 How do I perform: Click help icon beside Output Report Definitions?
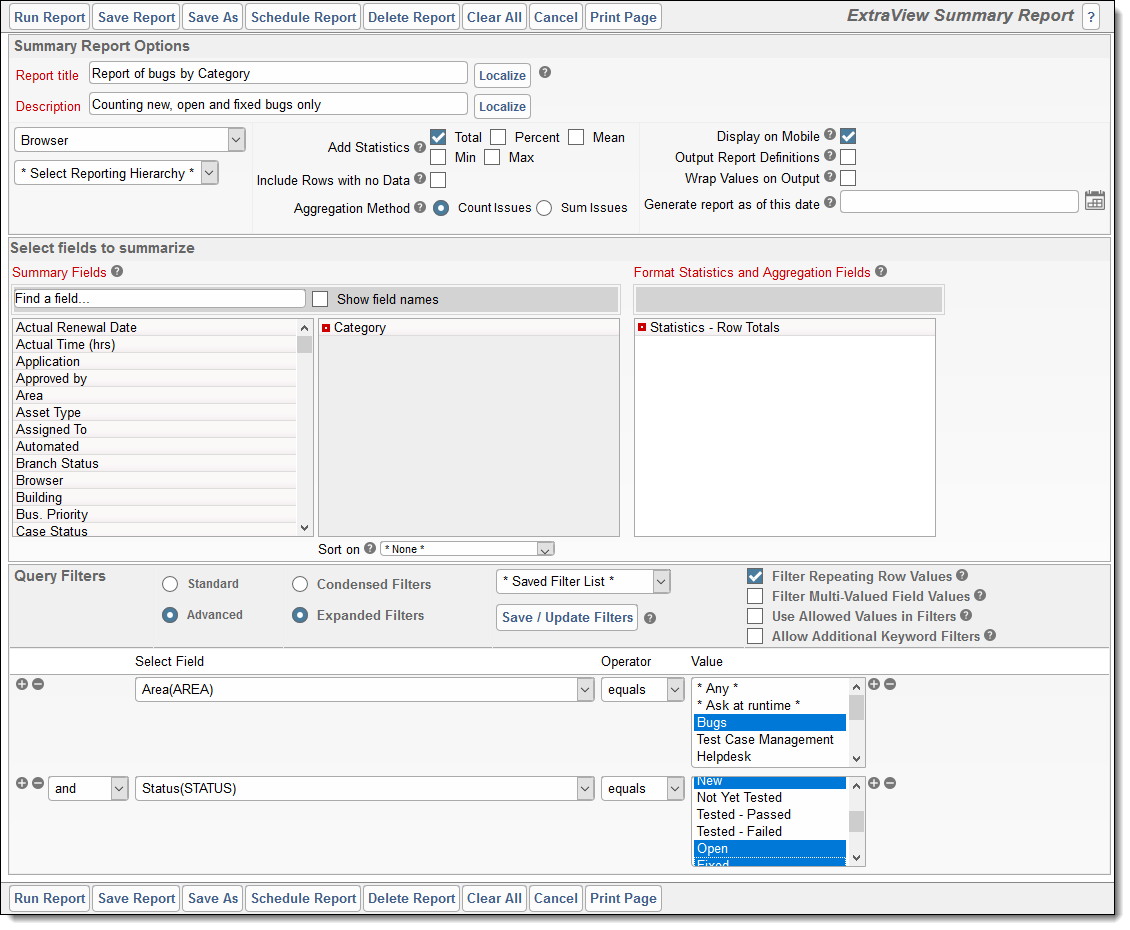coord(829,155)
